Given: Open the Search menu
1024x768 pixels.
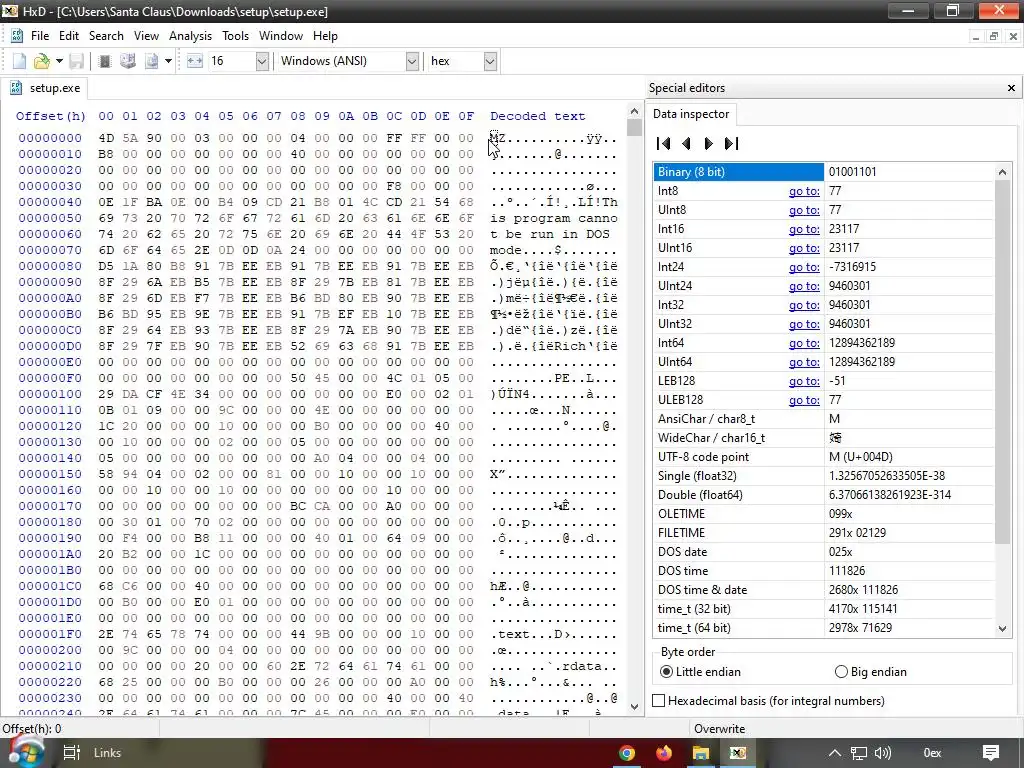Looking at the screenshot, I should tap(106, 36).
